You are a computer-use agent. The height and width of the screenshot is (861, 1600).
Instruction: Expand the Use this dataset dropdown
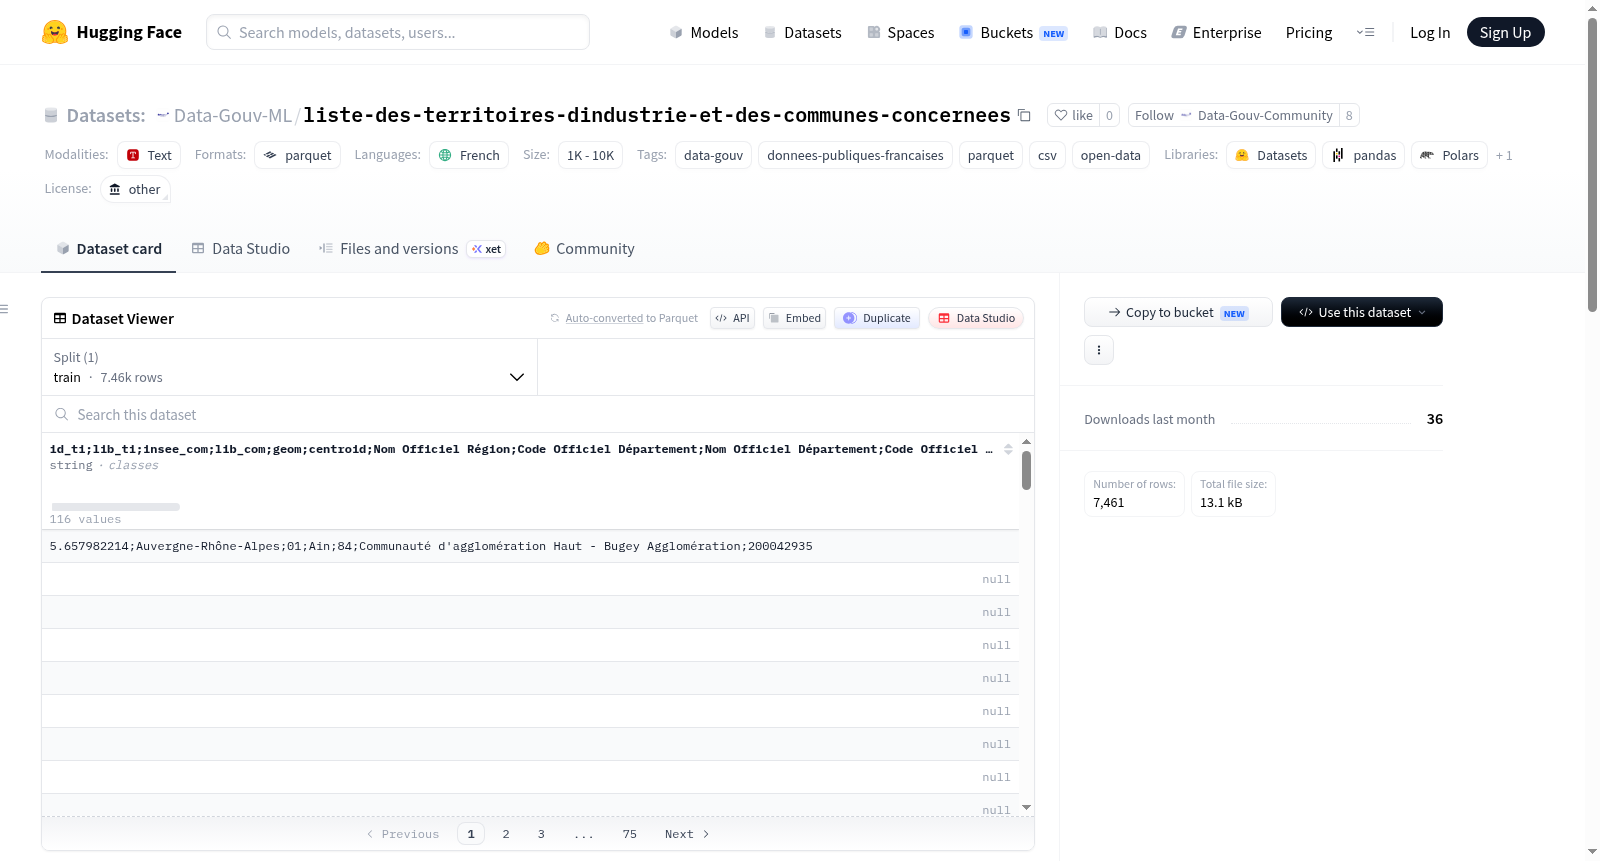click(x=1362, y=312)
